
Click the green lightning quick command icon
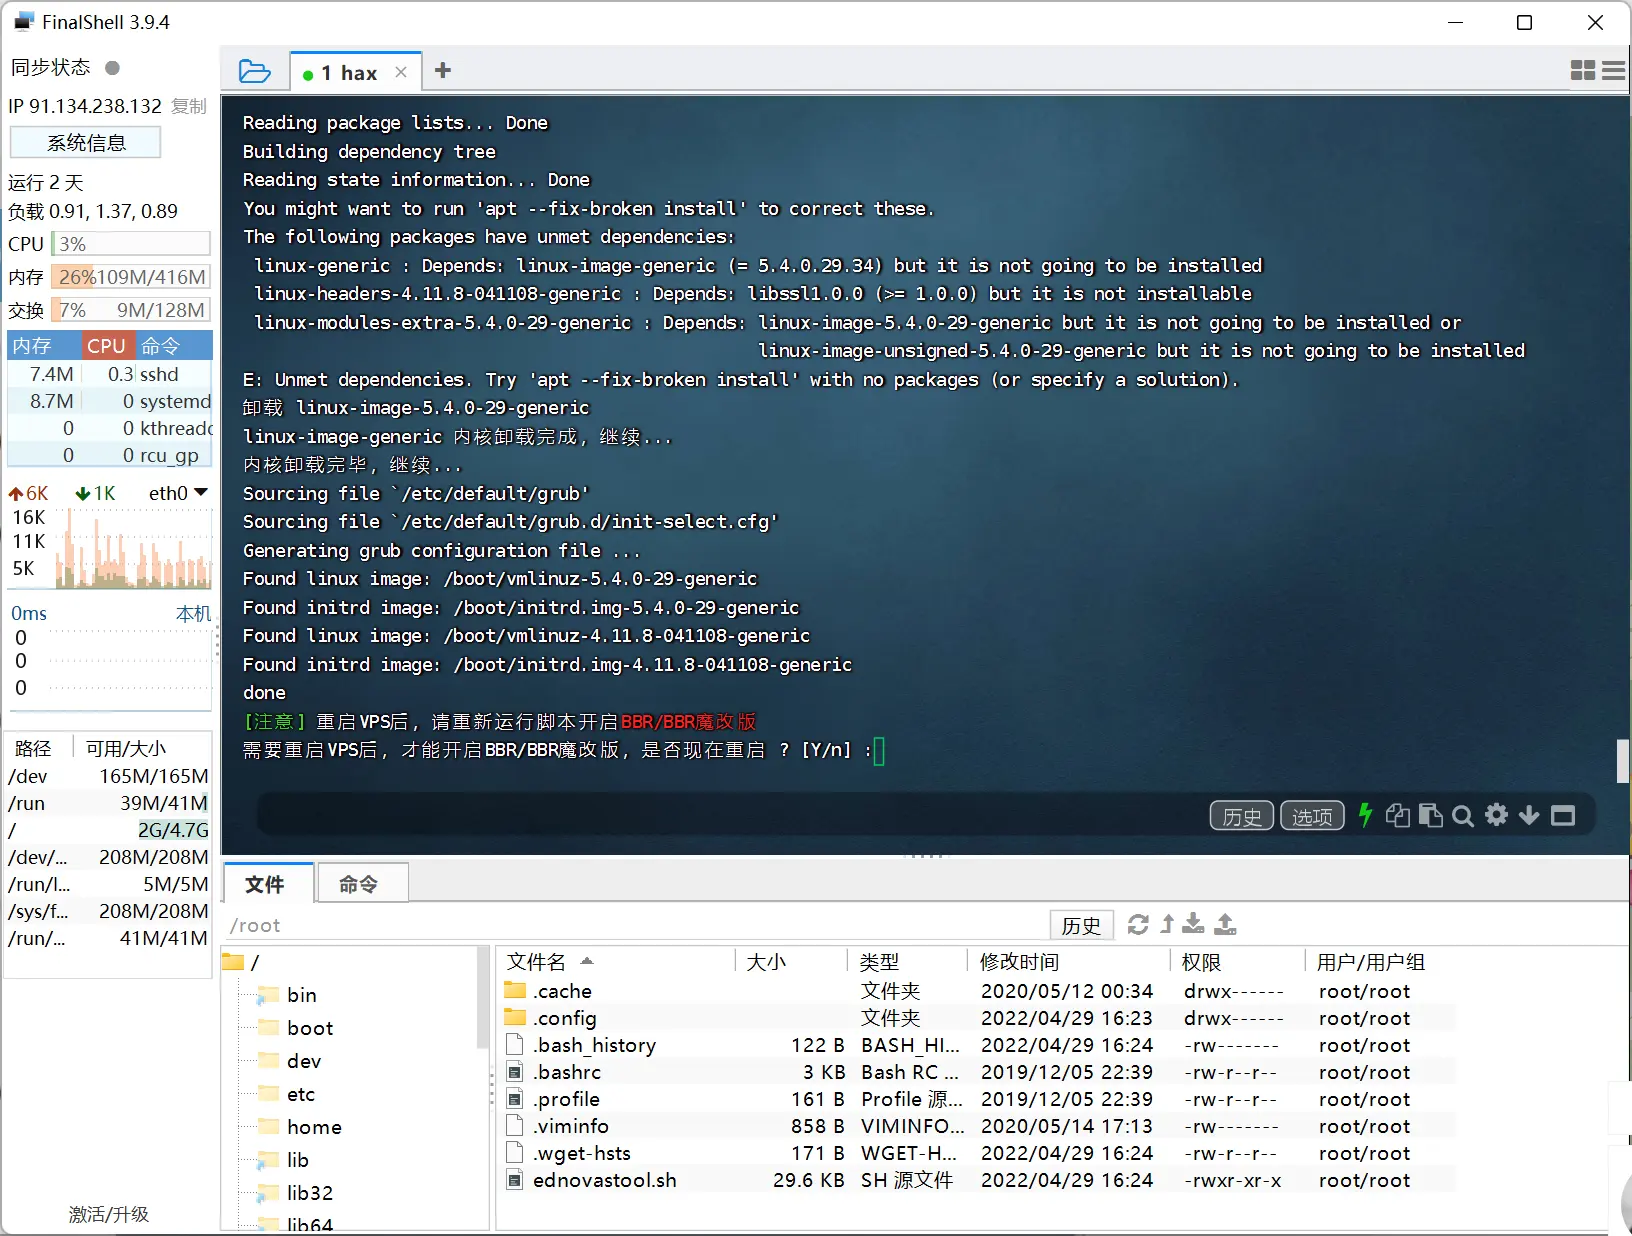coord(1365,815)
